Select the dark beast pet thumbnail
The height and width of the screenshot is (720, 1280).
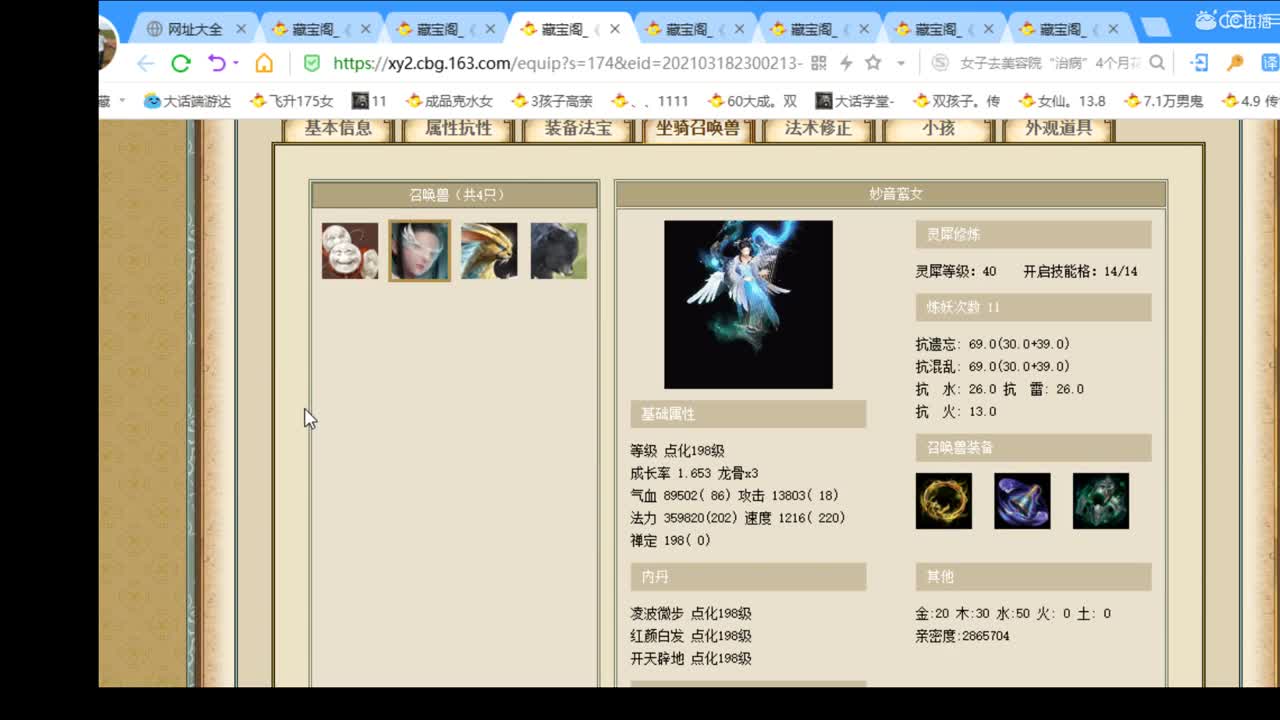point(558,251)
